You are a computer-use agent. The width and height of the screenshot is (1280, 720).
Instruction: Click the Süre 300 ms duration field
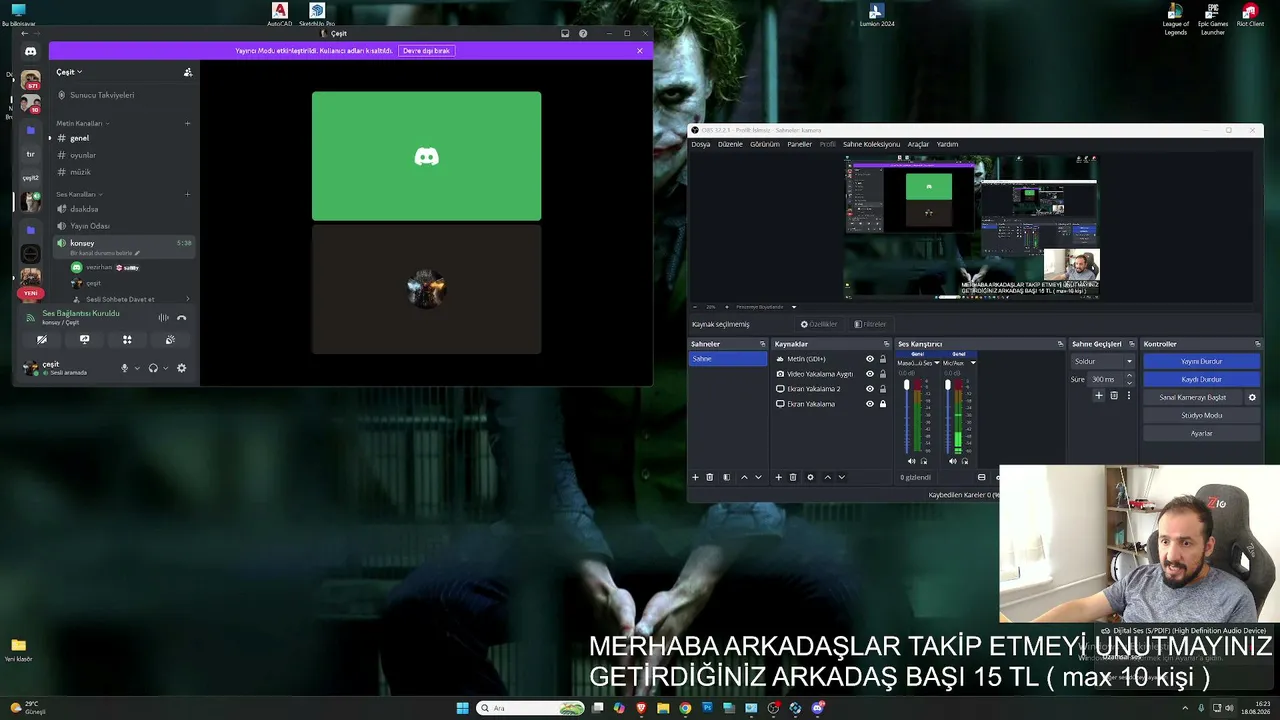[1106, 379]
